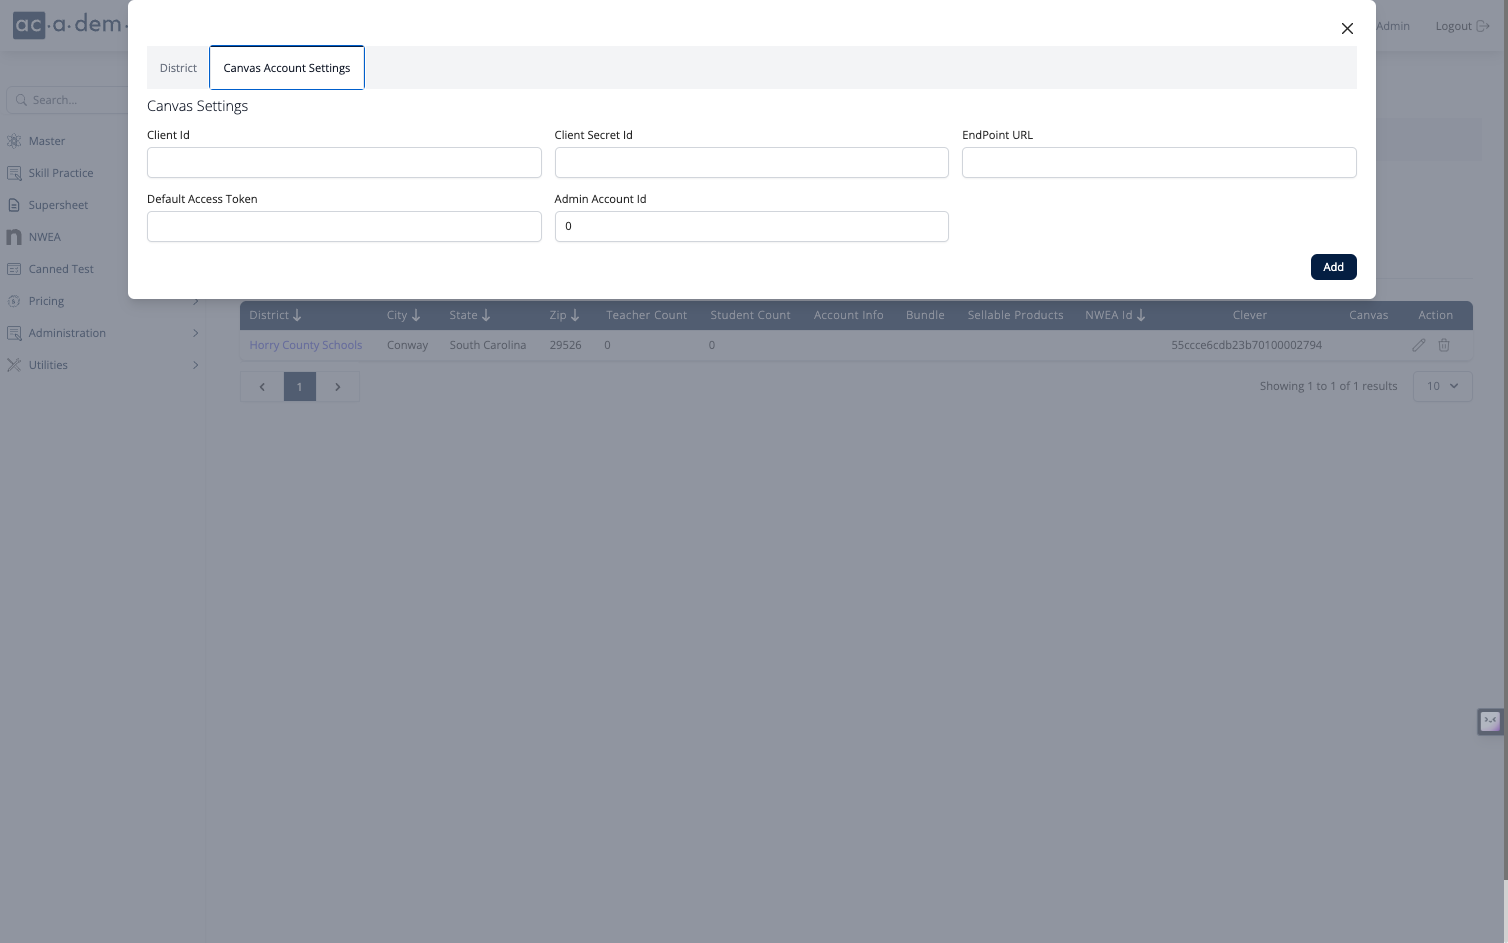Click the Logout link
Screen dimensions: 1508x943
(1462, 26)
